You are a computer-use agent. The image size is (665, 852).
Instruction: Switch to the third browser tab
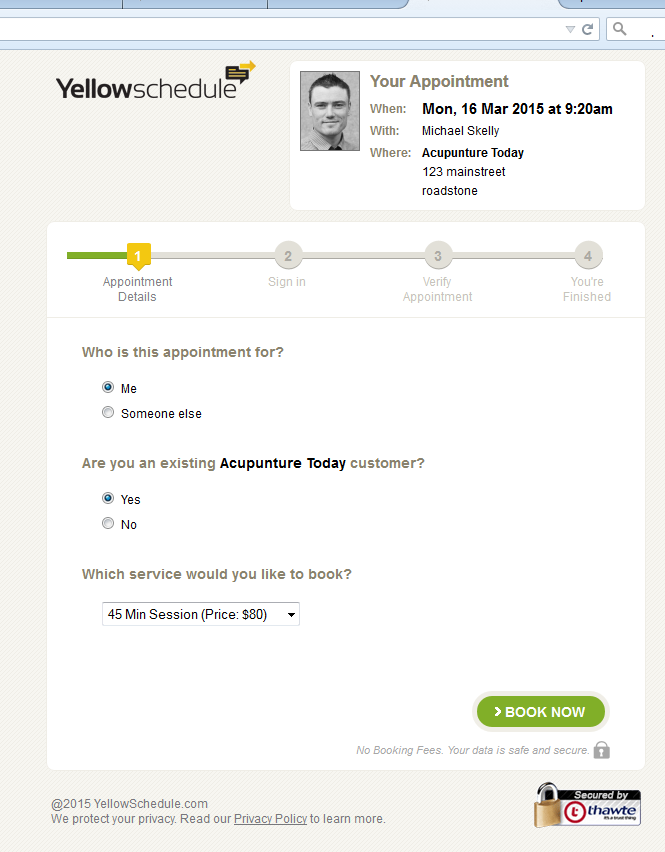(338, 4)
